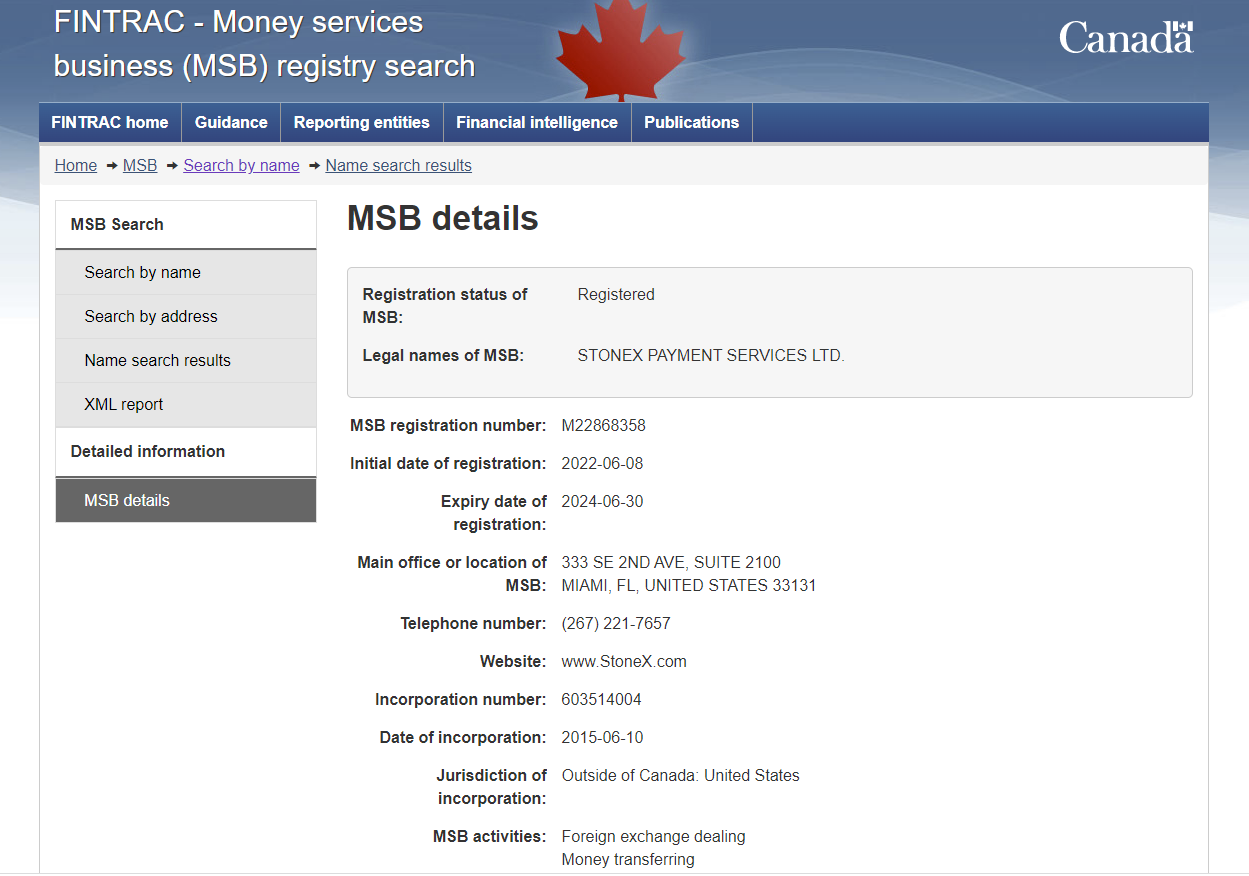Screen dimensions: 1249x876
Task: Click the Main office or location label
Action: tap(452, 574)
